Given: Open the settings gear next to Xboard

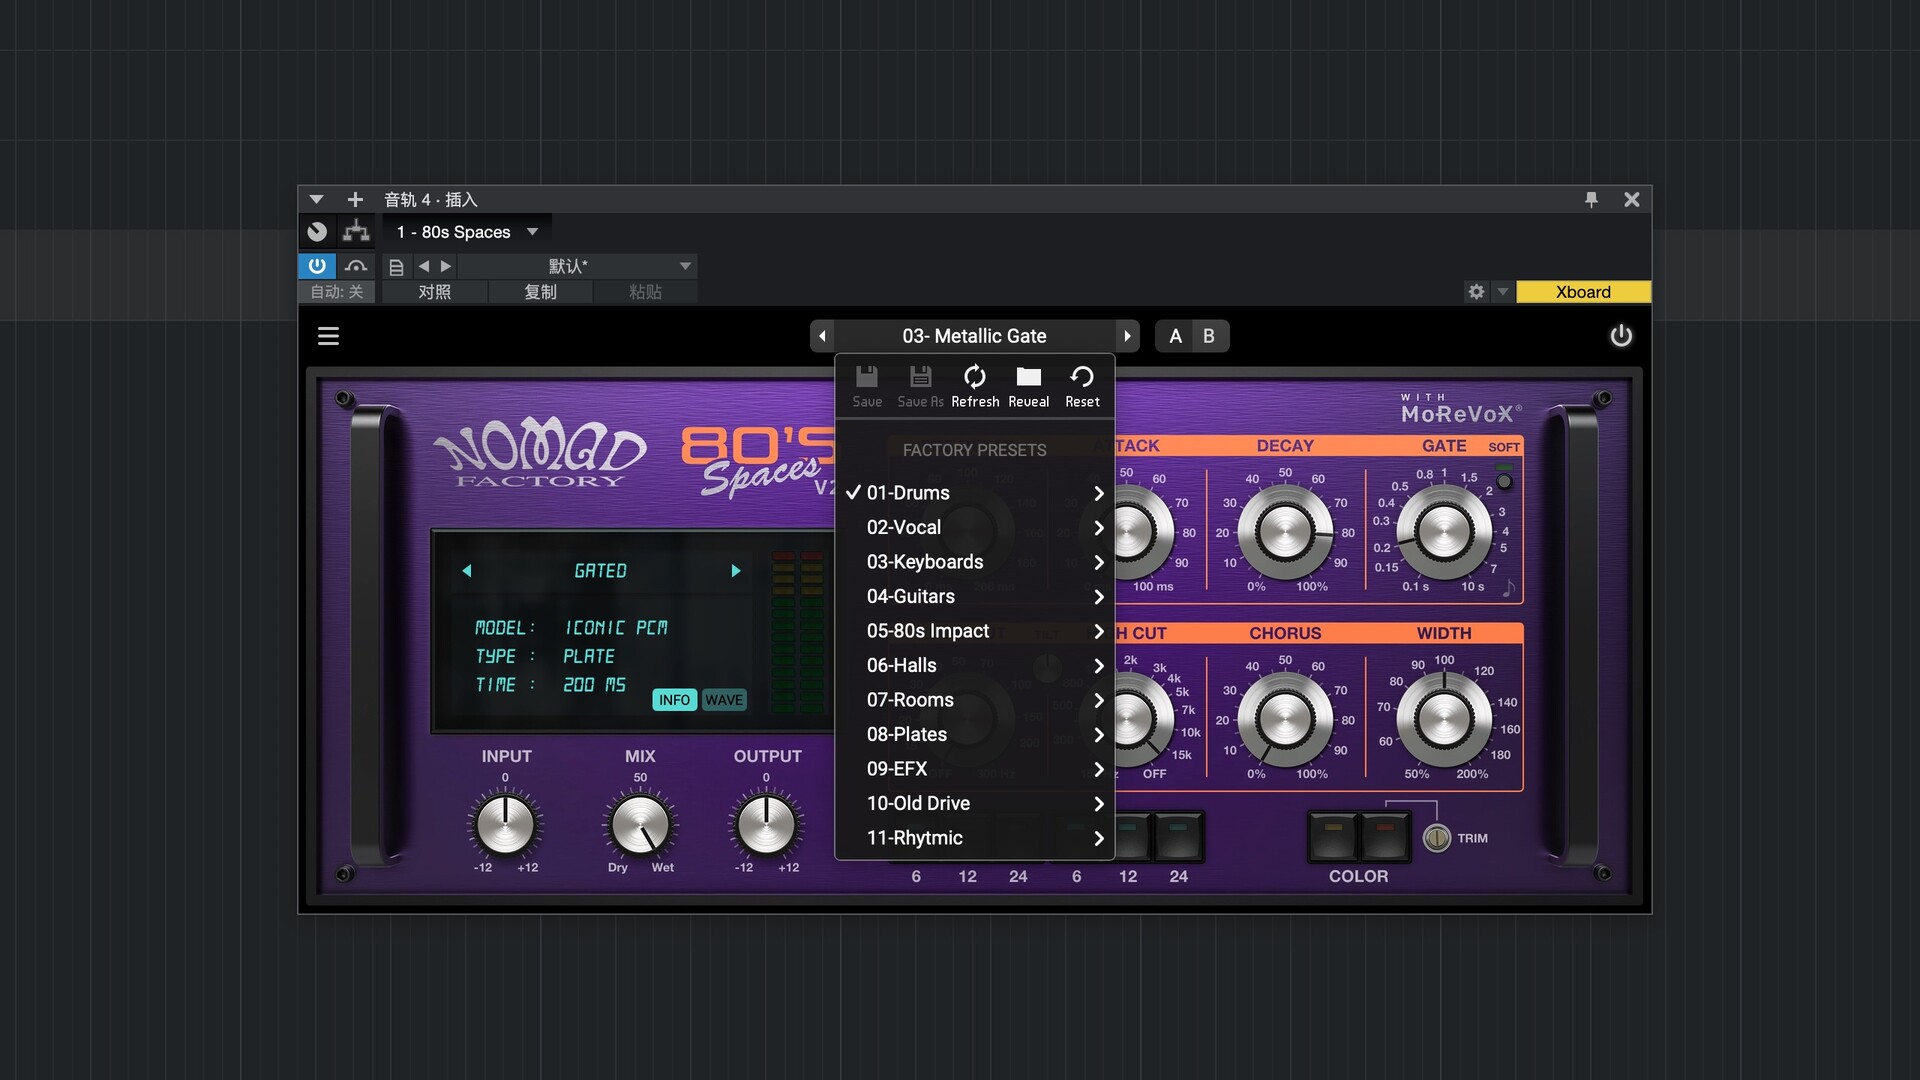Looking at the screenshot, I should coord(1476,292).
